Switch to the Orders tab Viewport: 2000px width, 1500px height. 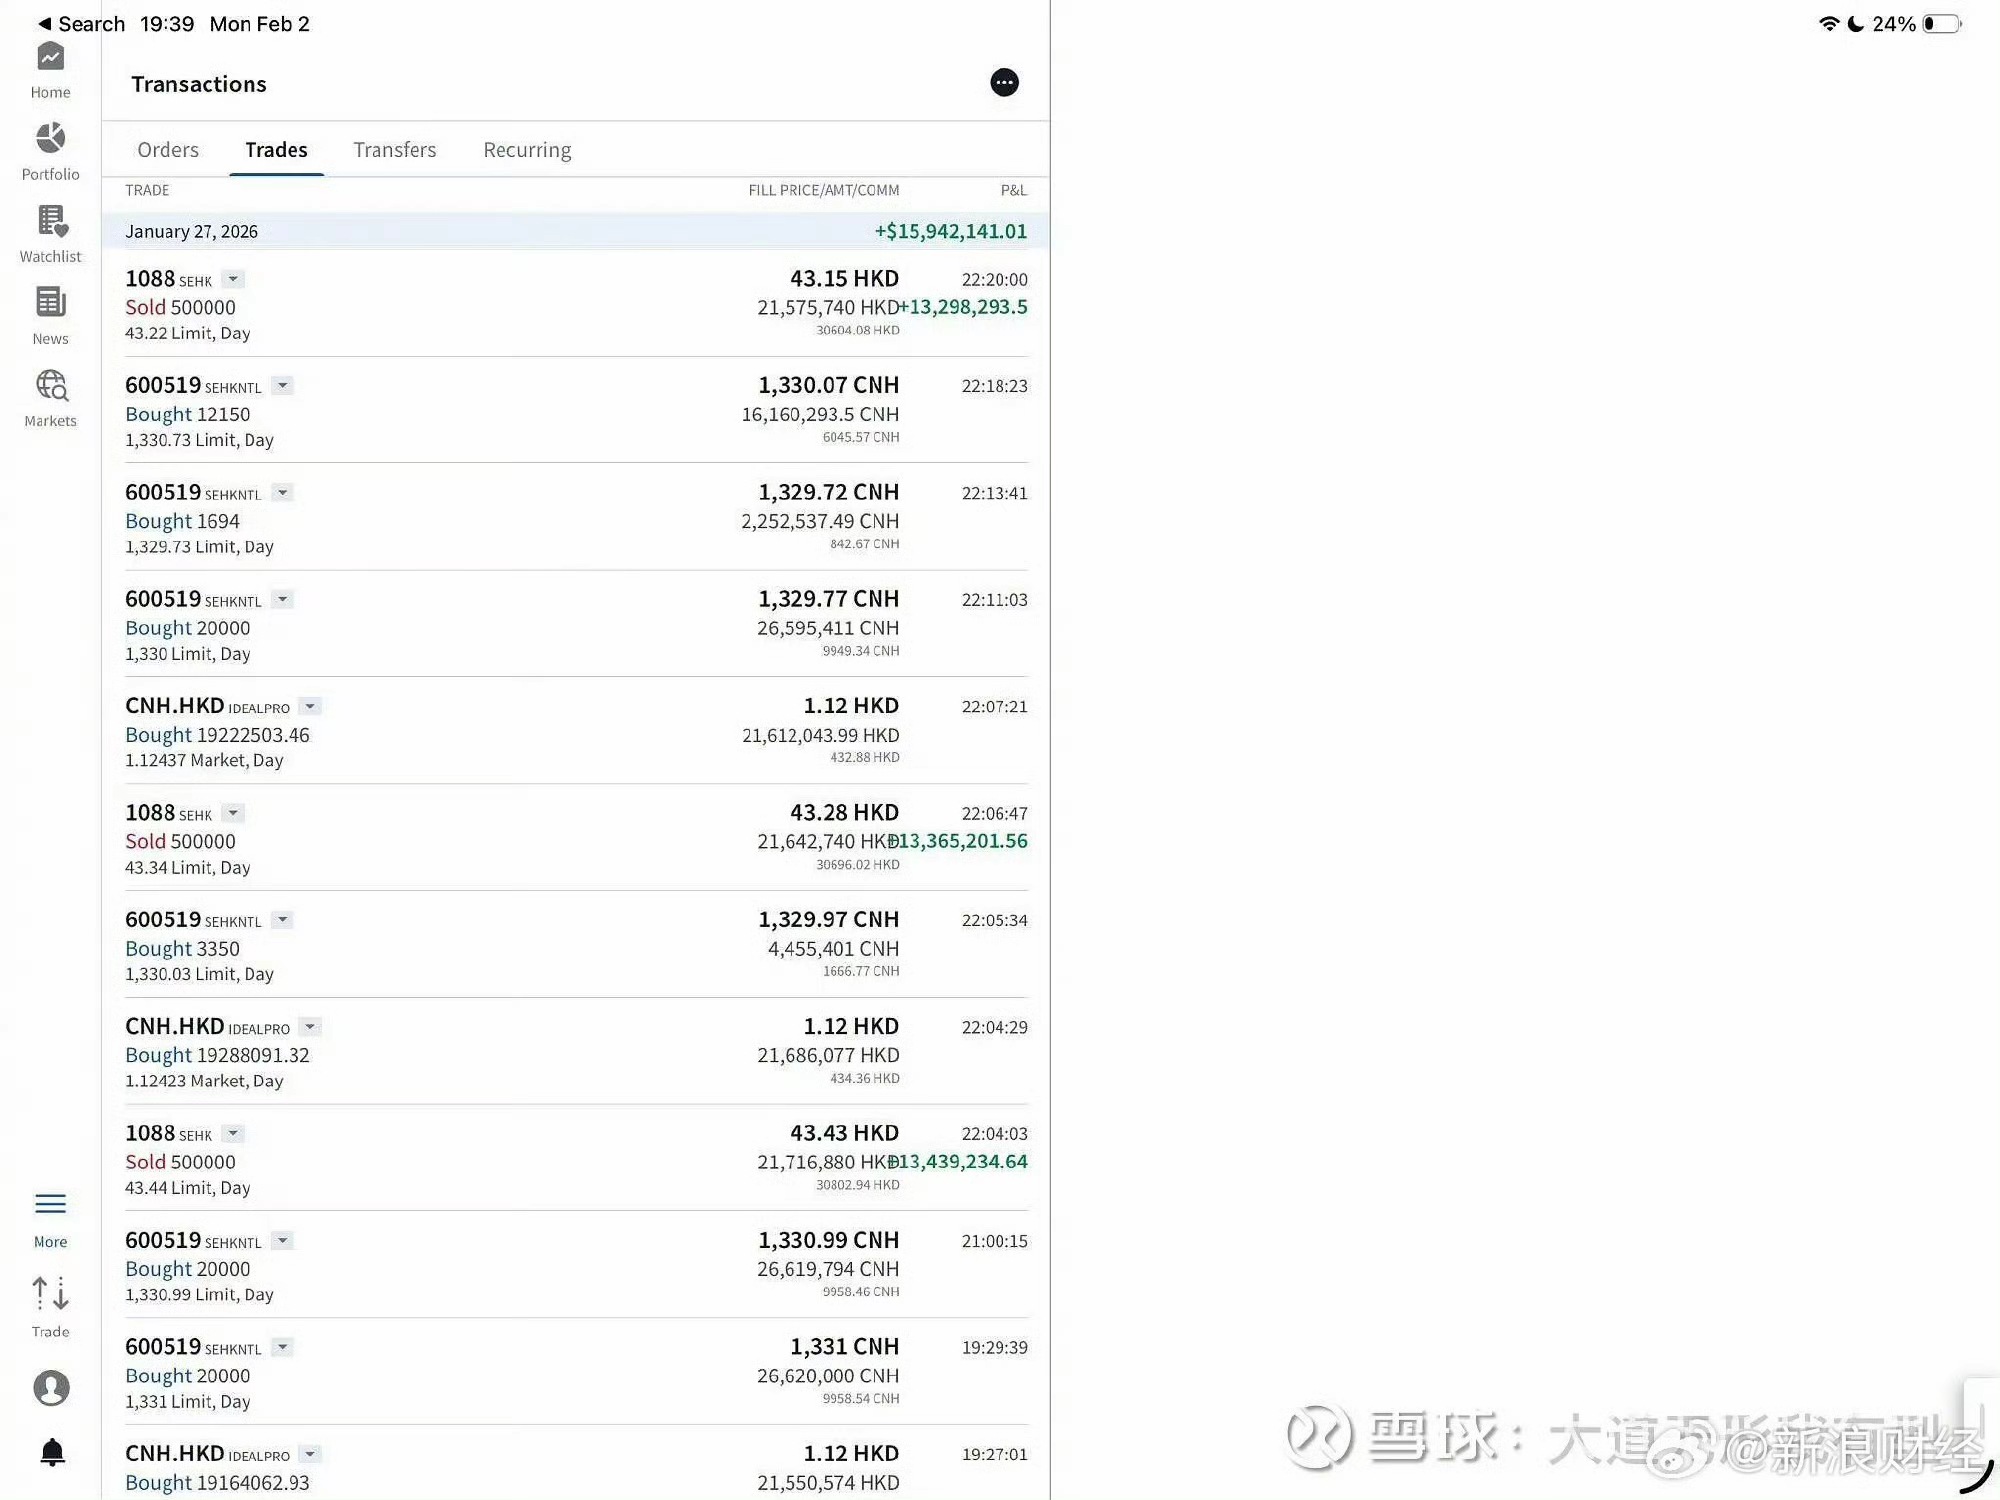click(168, 149)
